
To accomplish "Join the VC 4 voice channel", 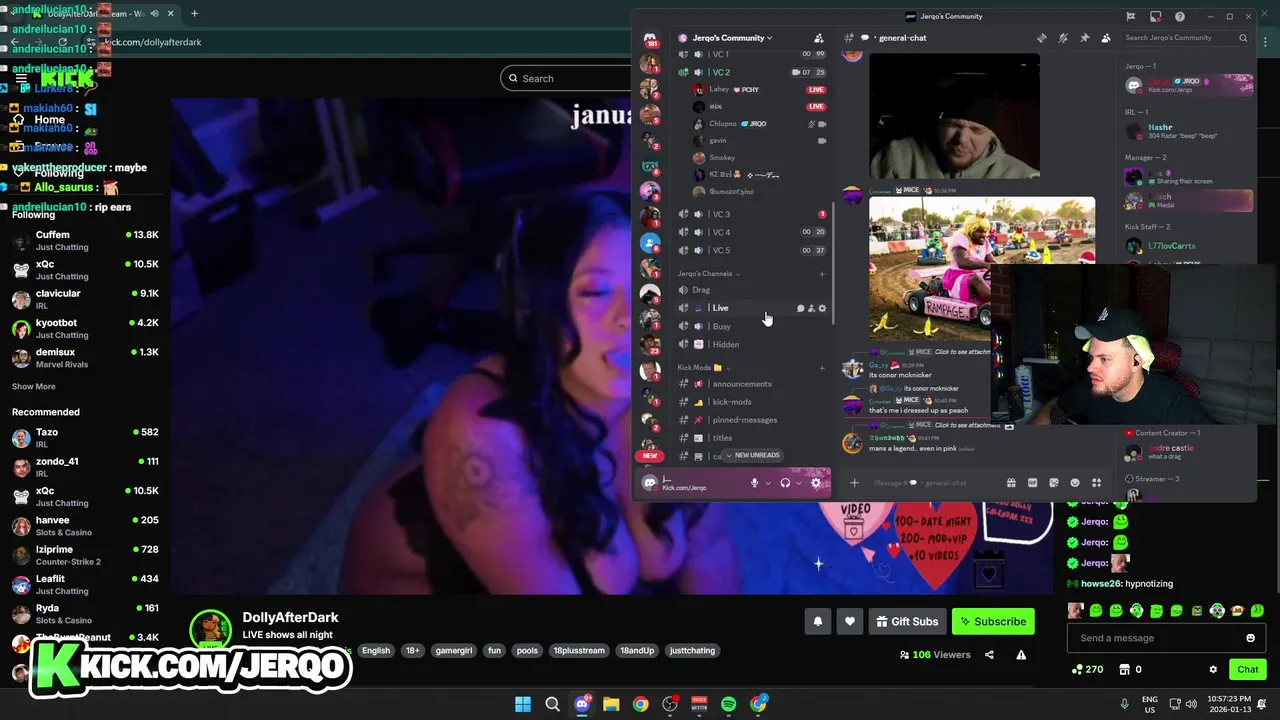I will [x=752, y=232].
